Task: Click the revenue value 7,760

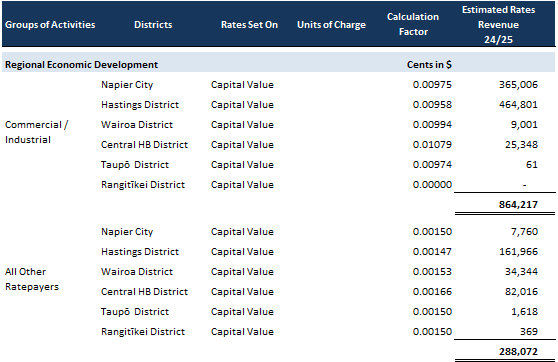Action: coord(524,232)
